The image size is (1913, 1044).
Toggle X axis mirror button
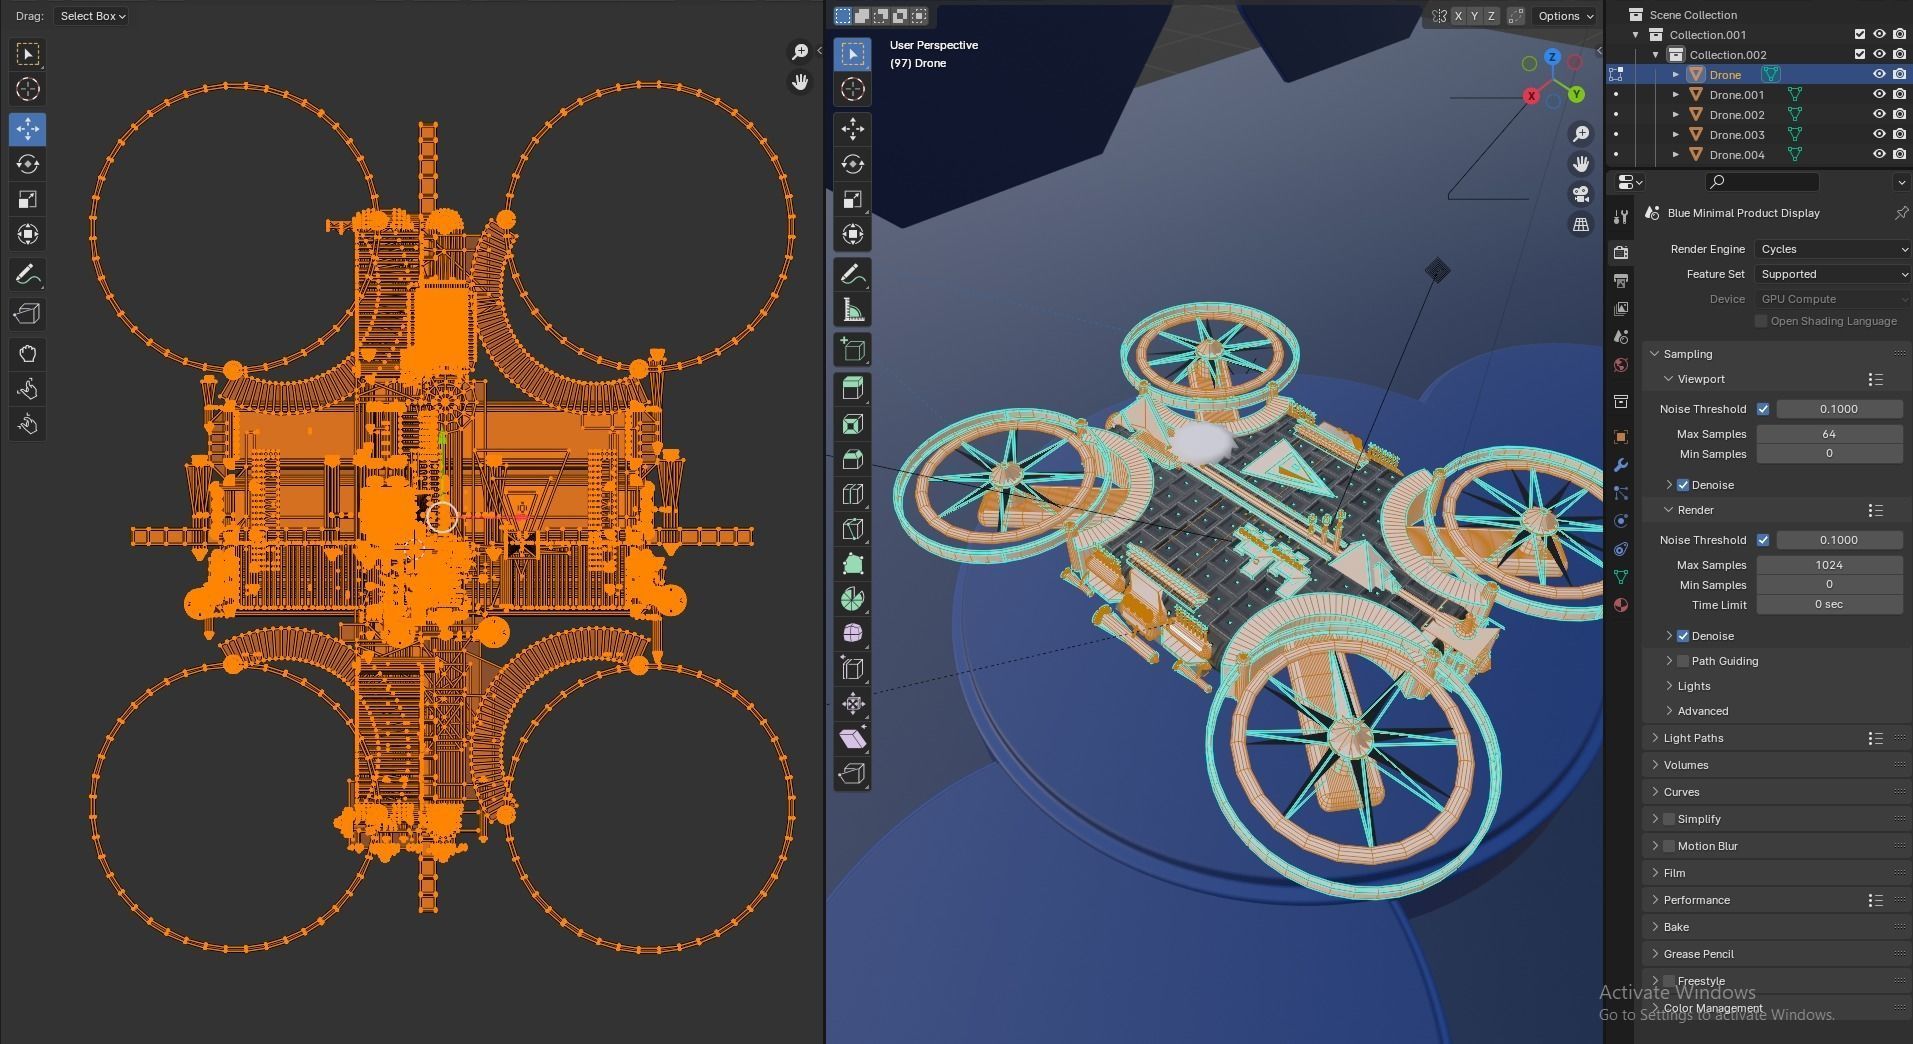click(x=1458, y=16)
